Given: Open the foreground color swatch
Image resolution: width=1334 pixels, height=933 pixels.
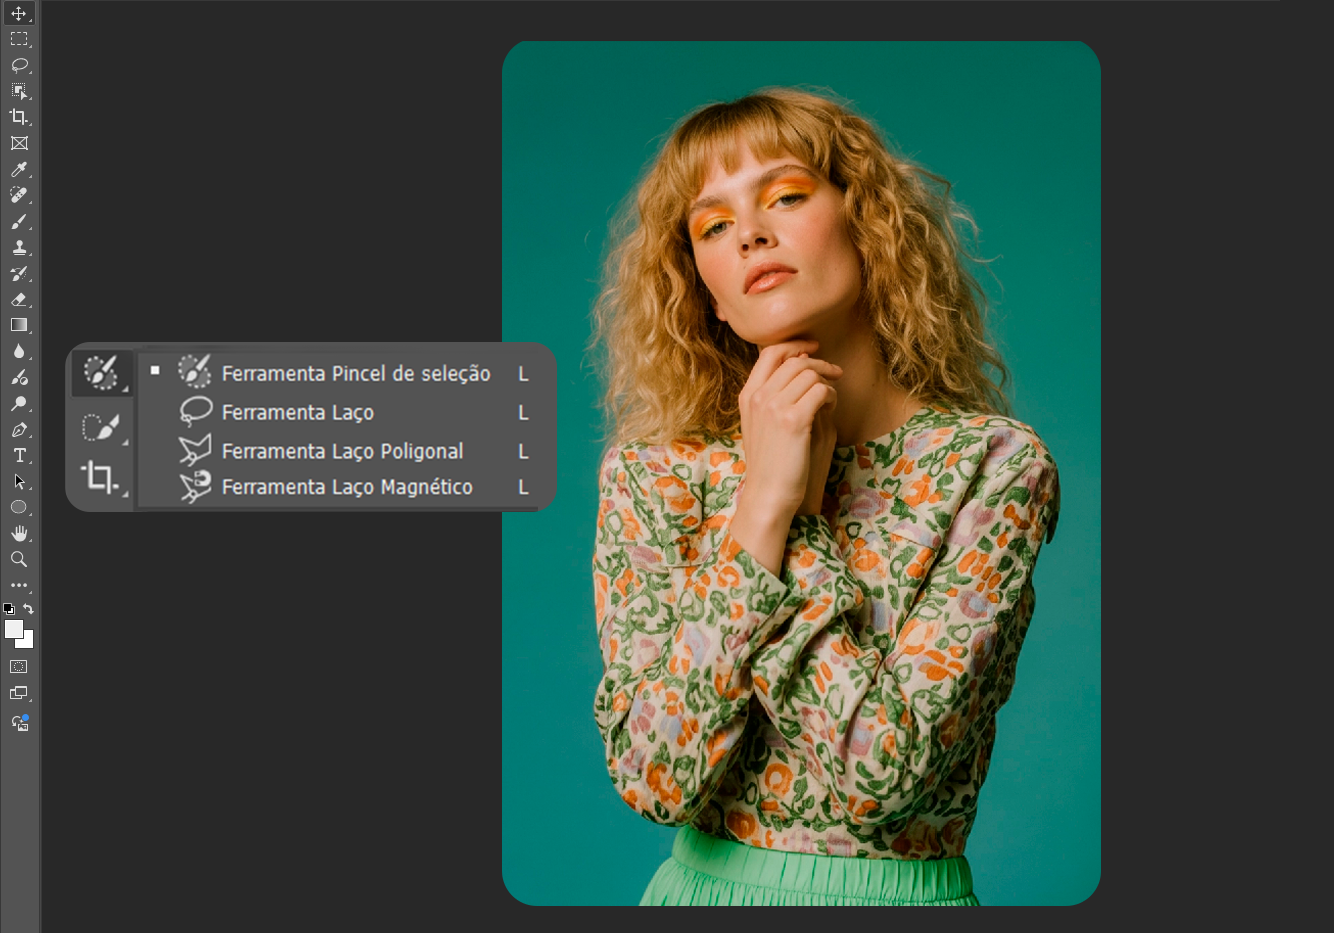Looking at the screenshot, I should 13,628.
